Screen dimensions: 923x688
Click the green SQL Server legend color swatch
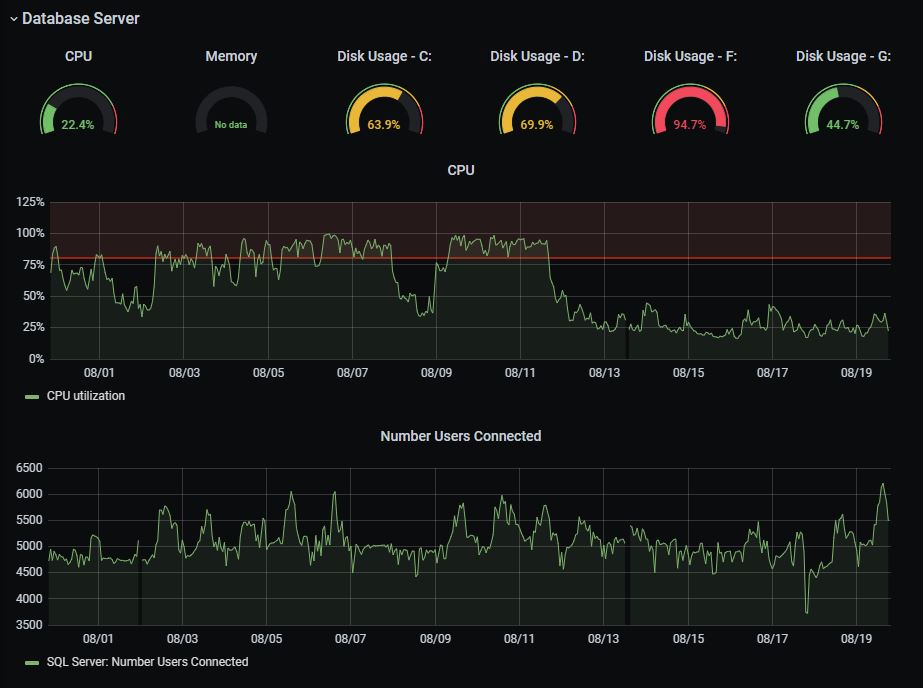[x=32, y=663]
